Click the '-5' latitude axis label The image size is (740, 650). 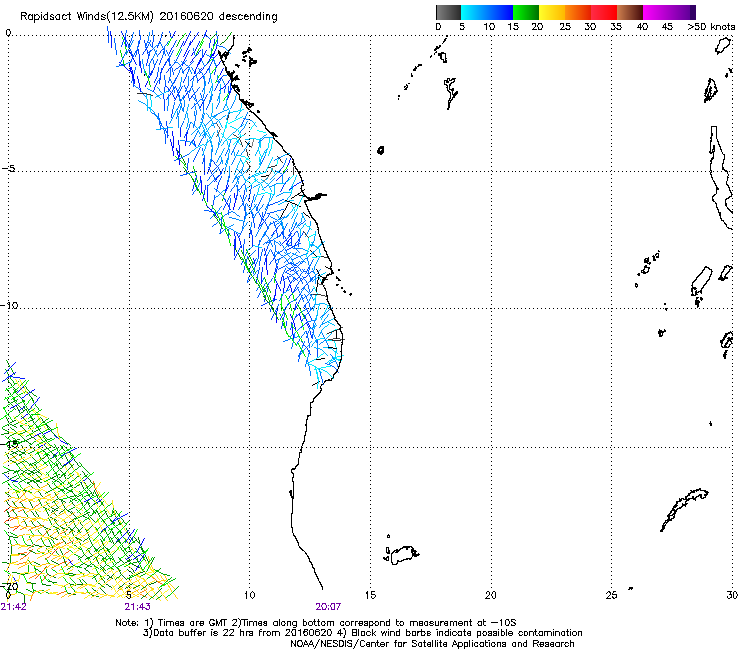coord(8,169)
